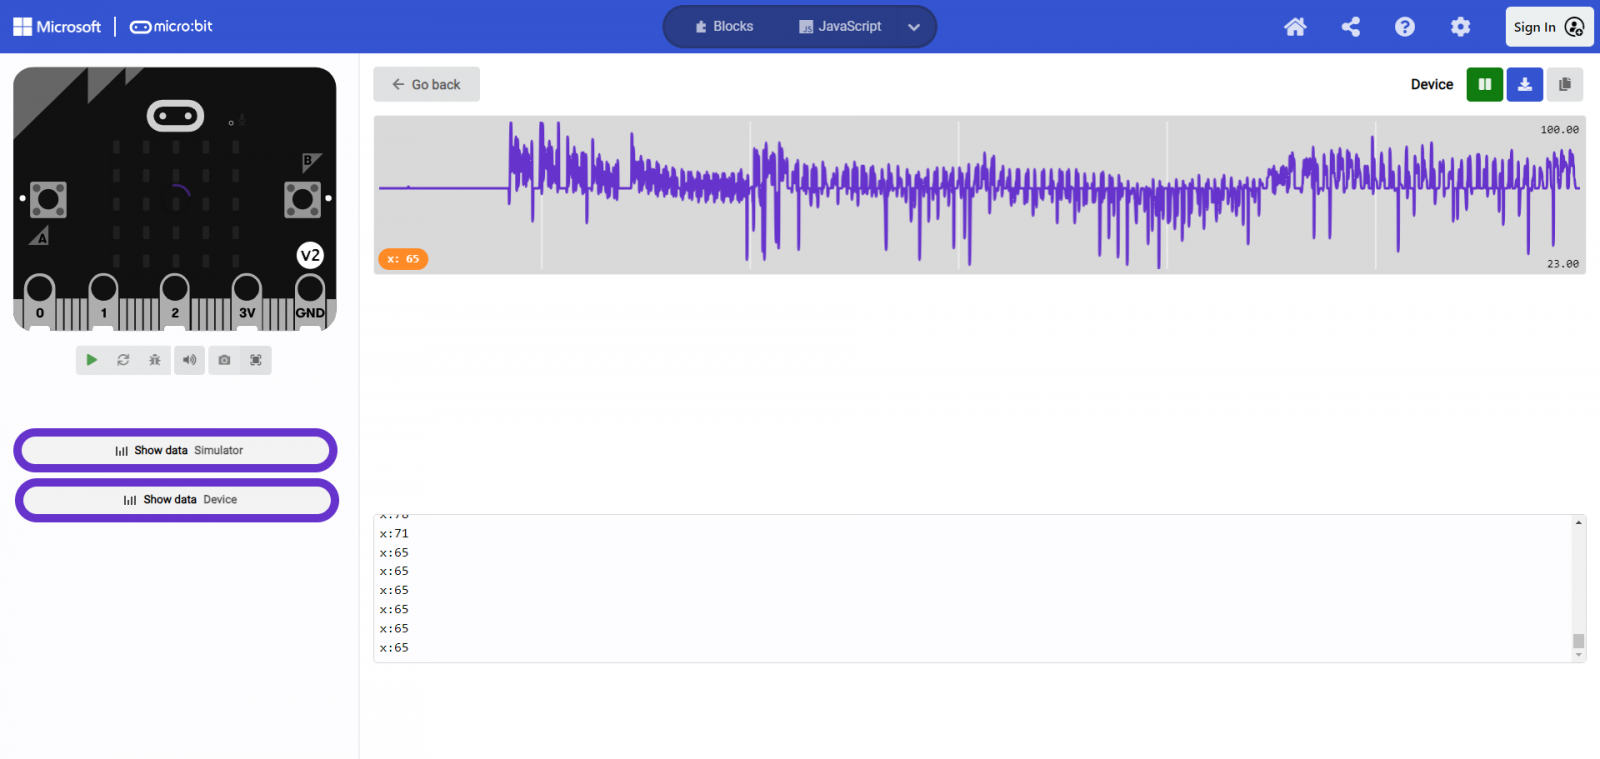
Task: Download the device data as CSV
Action: coord(1525,84)
